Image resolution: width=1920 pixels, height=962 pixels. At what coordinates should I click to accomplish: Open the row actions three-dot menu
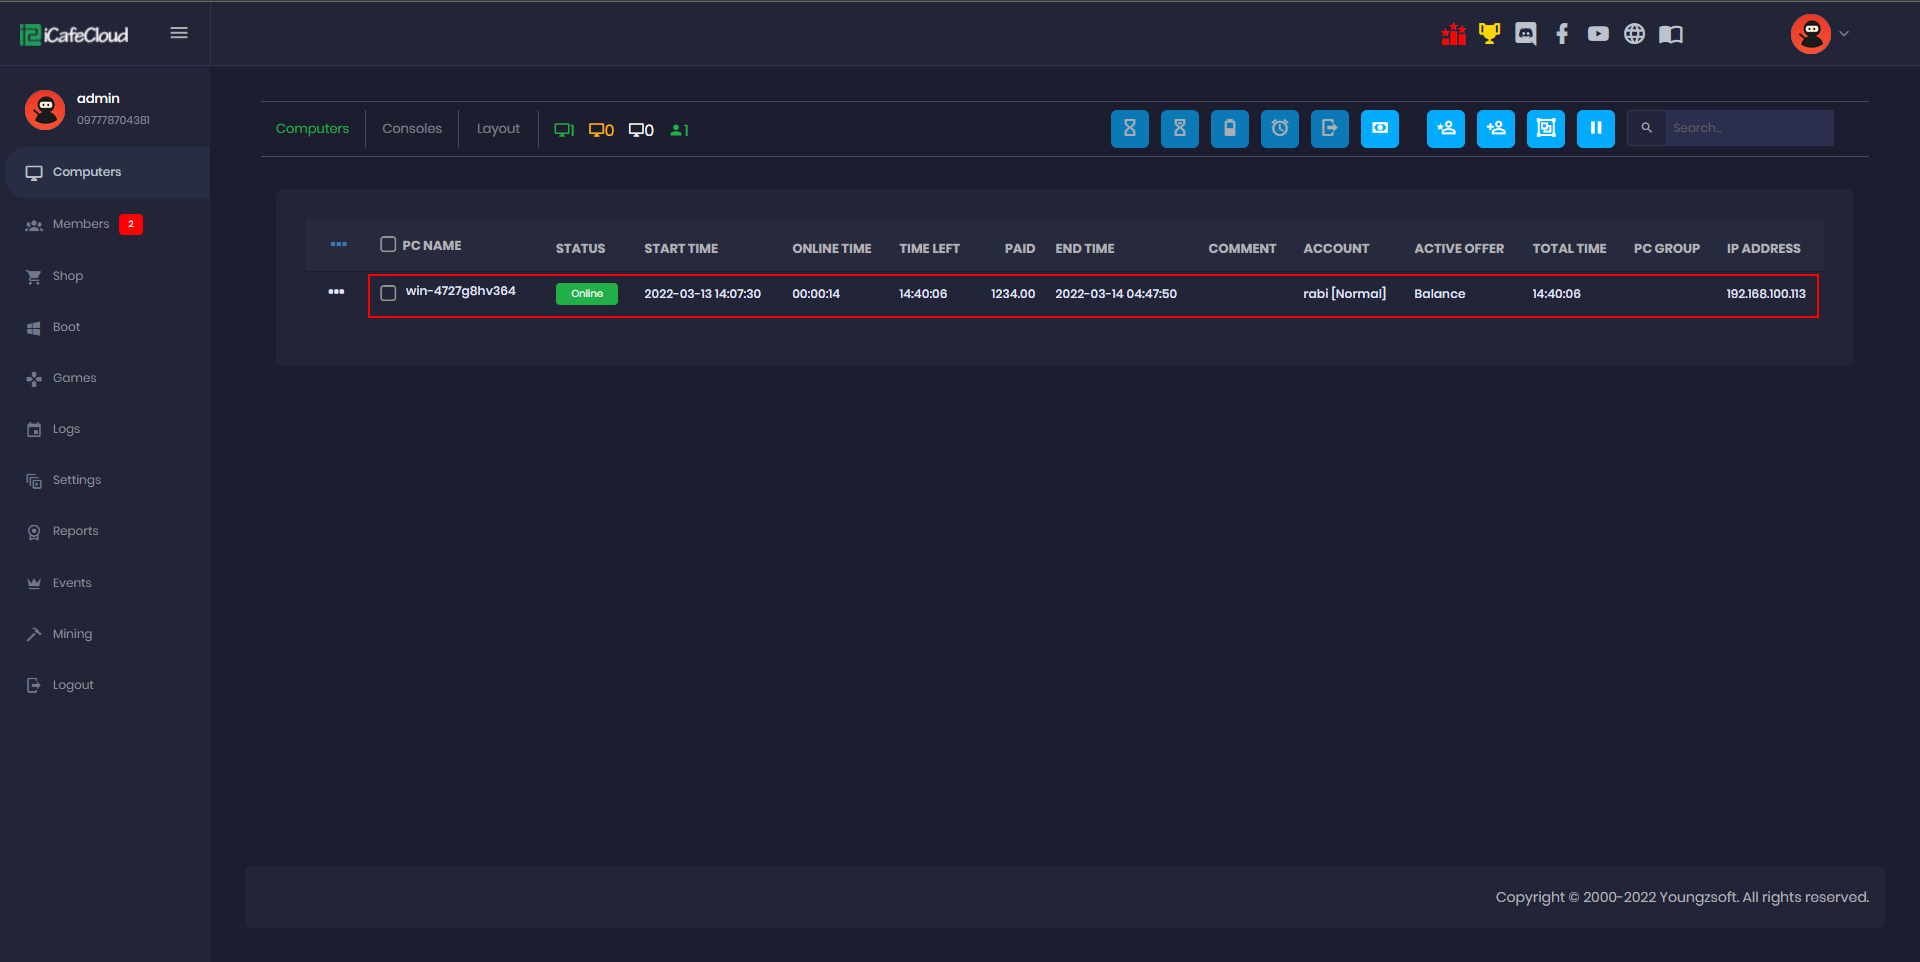pyautogui.click(x=336, y=292)
